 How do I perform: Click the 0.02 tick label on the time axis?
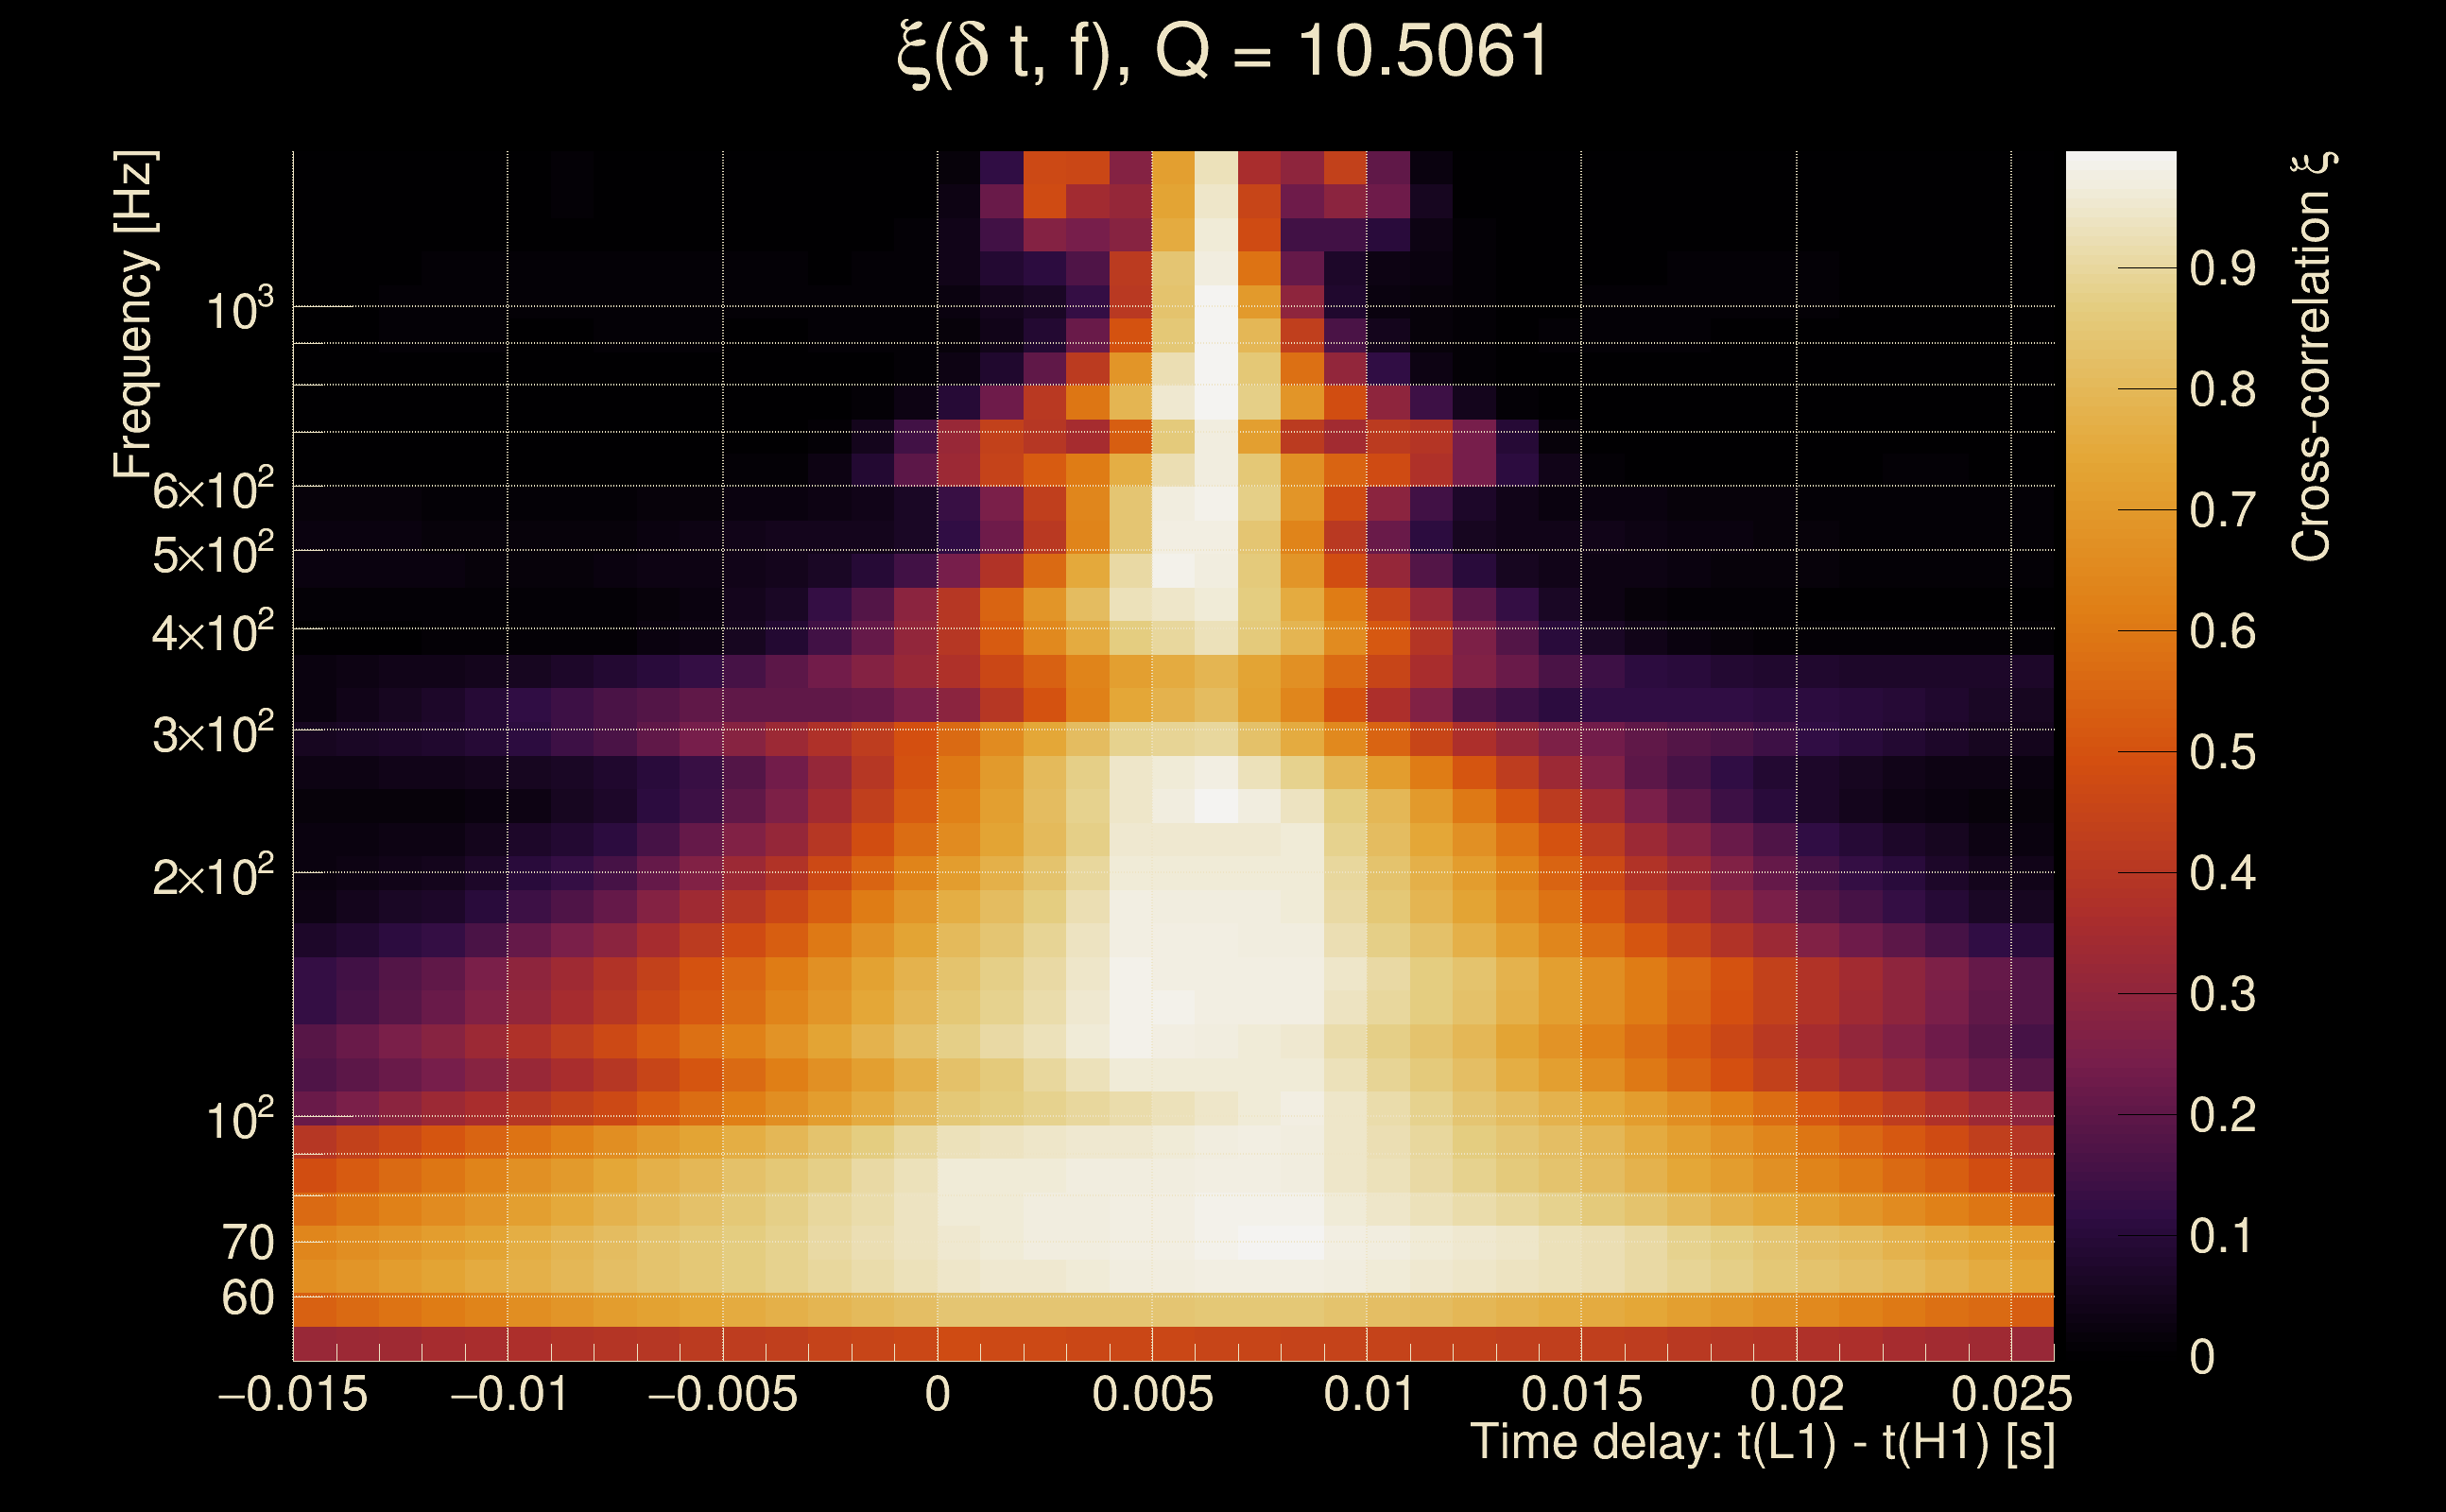click(1796, 1394)
